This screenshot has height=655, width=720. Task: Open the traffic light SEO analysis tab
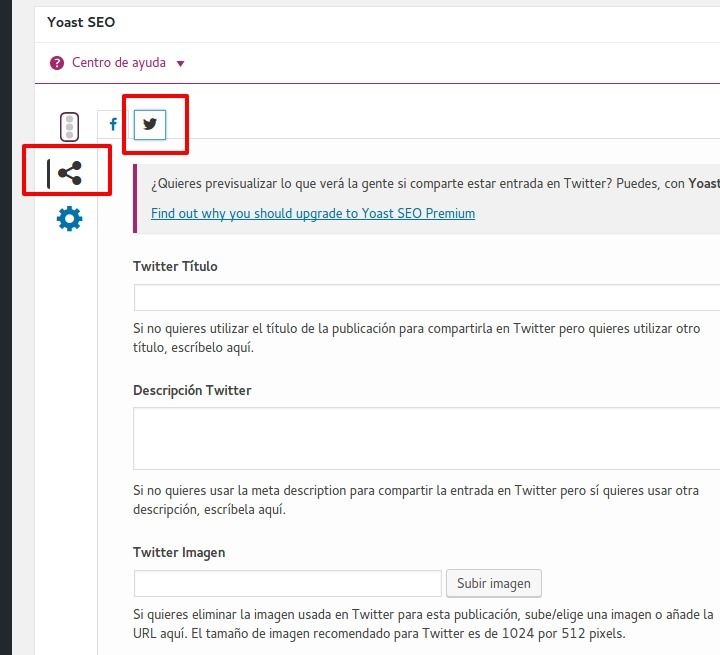[69, 126]
